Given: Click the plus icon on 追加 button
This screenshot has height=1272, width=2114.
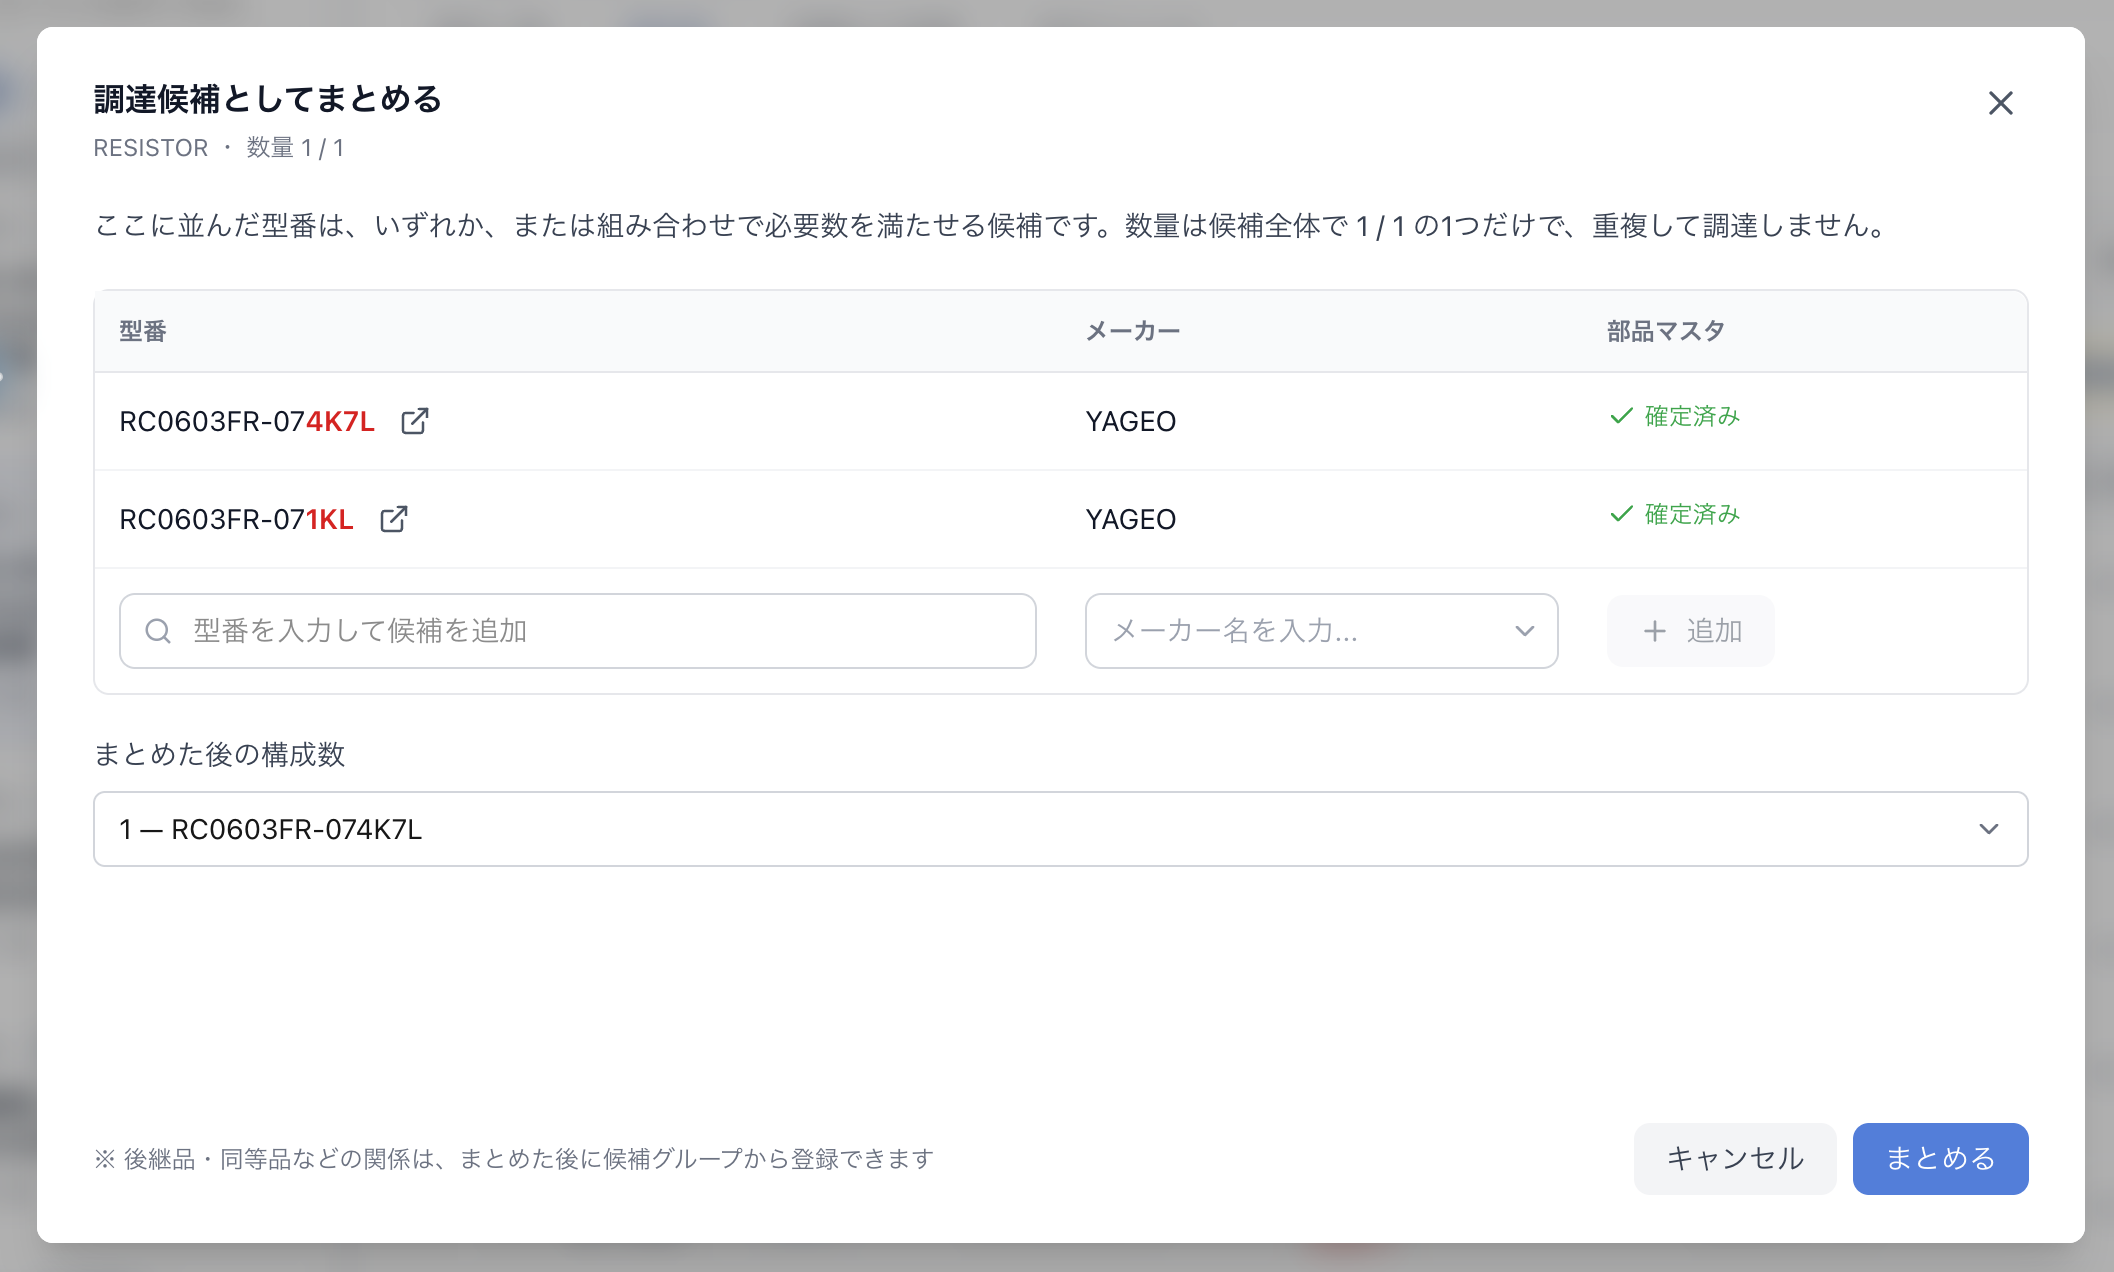Looking at the screenshot, I should point(1655,631).
